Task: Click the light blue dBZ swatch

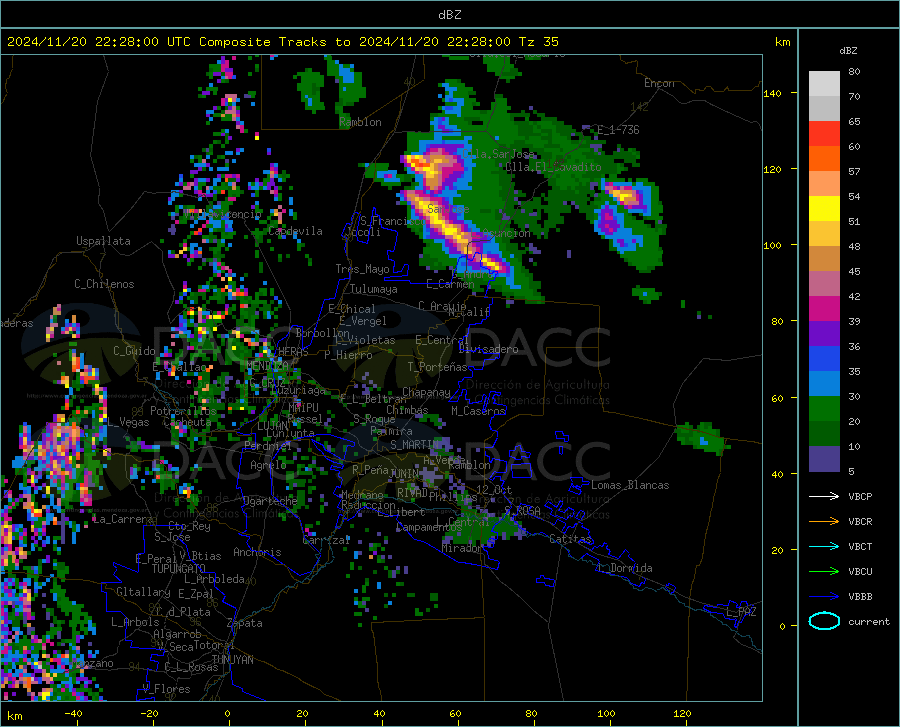Action: coord(824,384)
